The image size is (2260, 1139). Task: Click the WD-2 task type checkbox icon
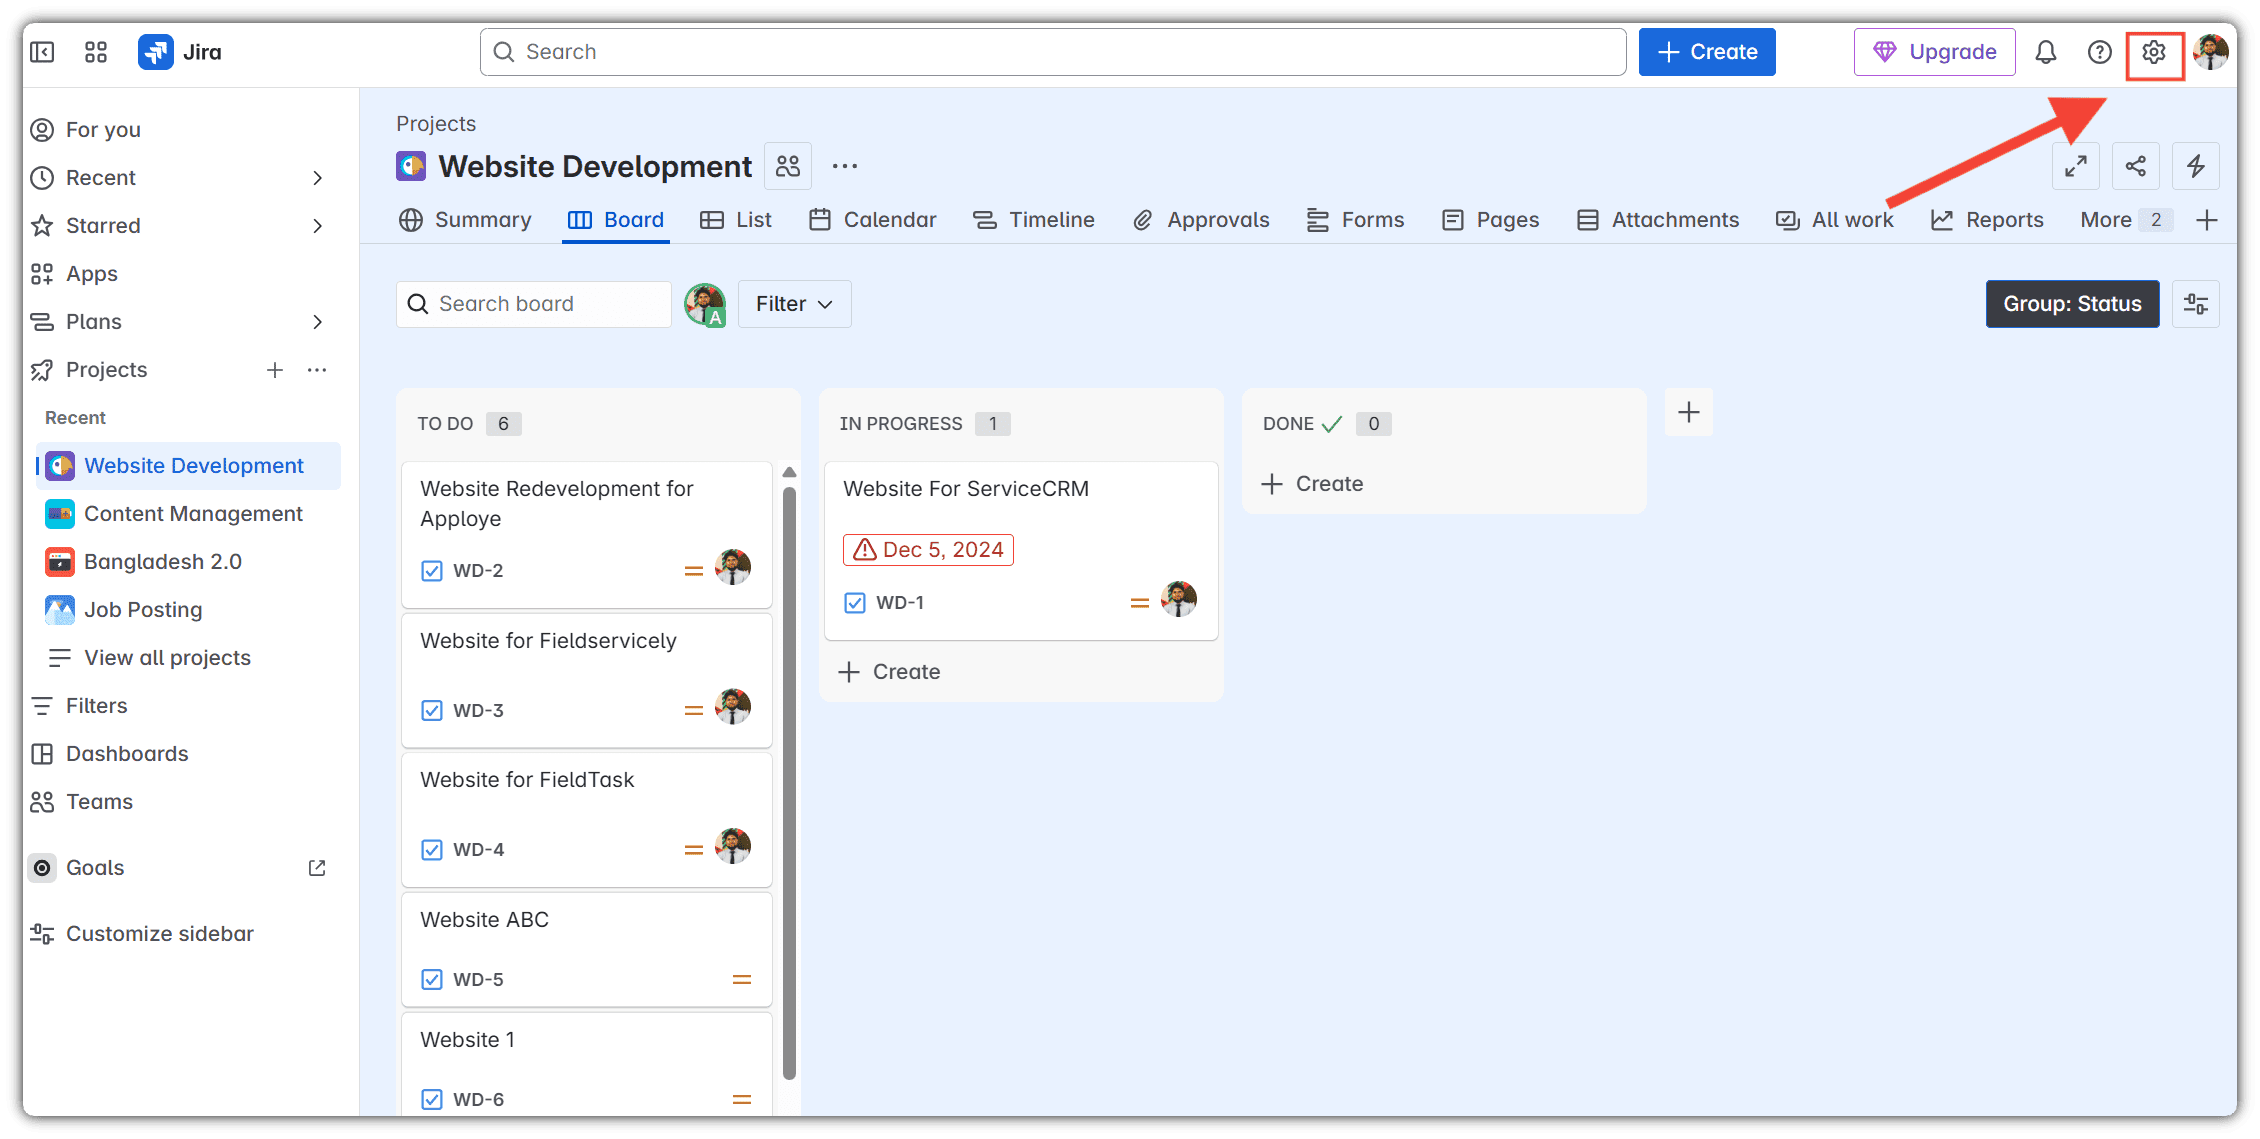tap(432, 571)
